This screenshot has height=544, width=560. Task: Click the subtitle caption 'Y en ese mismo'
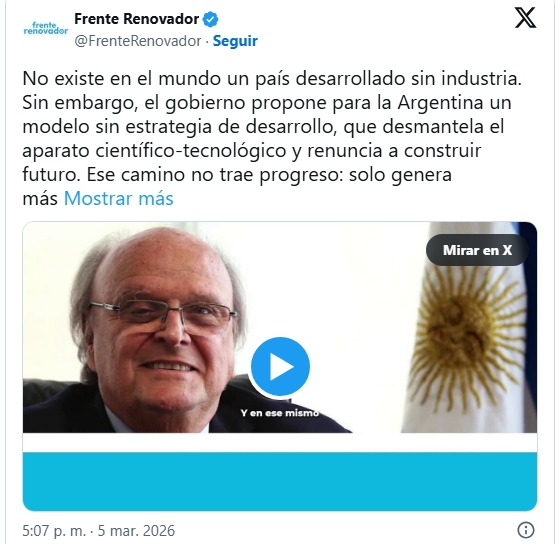point(280,413)
